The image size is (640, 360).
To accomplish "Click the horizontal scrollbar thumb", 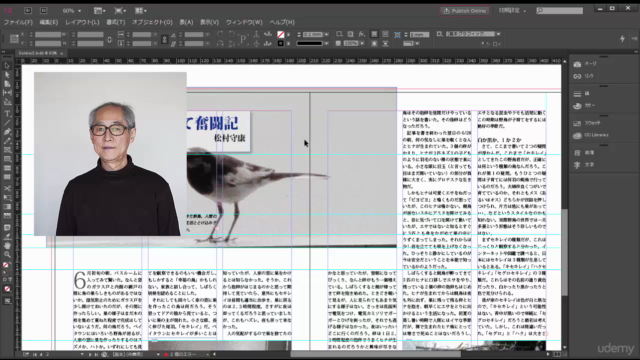I will pos(376,354).
